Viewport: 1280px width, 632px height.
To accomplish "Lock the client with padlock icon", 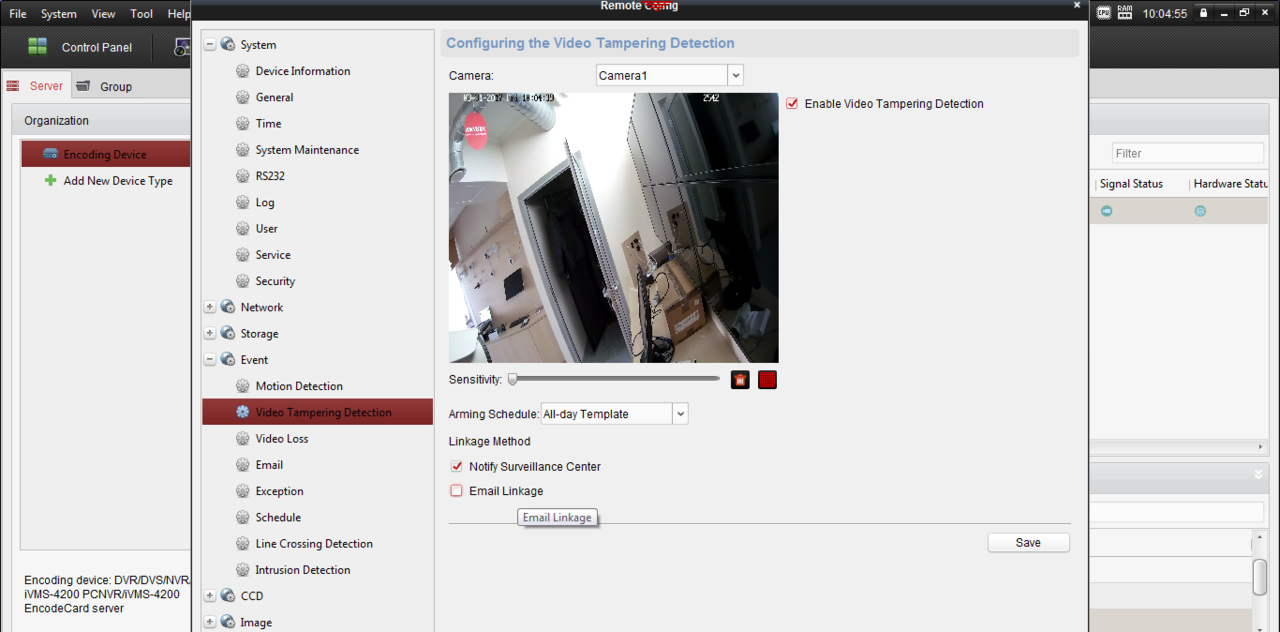I will (x=1203, y=13).
